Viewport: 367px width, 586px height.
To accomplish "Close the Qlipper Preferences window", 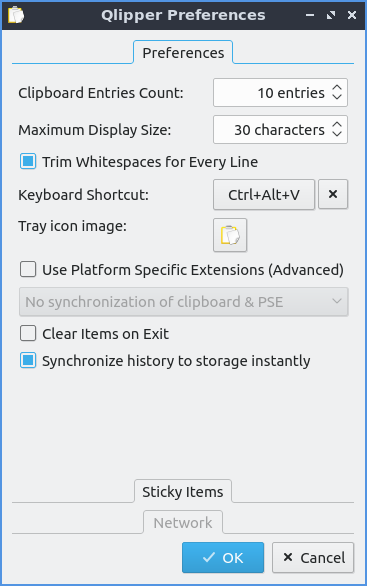I will pos(352,15).
